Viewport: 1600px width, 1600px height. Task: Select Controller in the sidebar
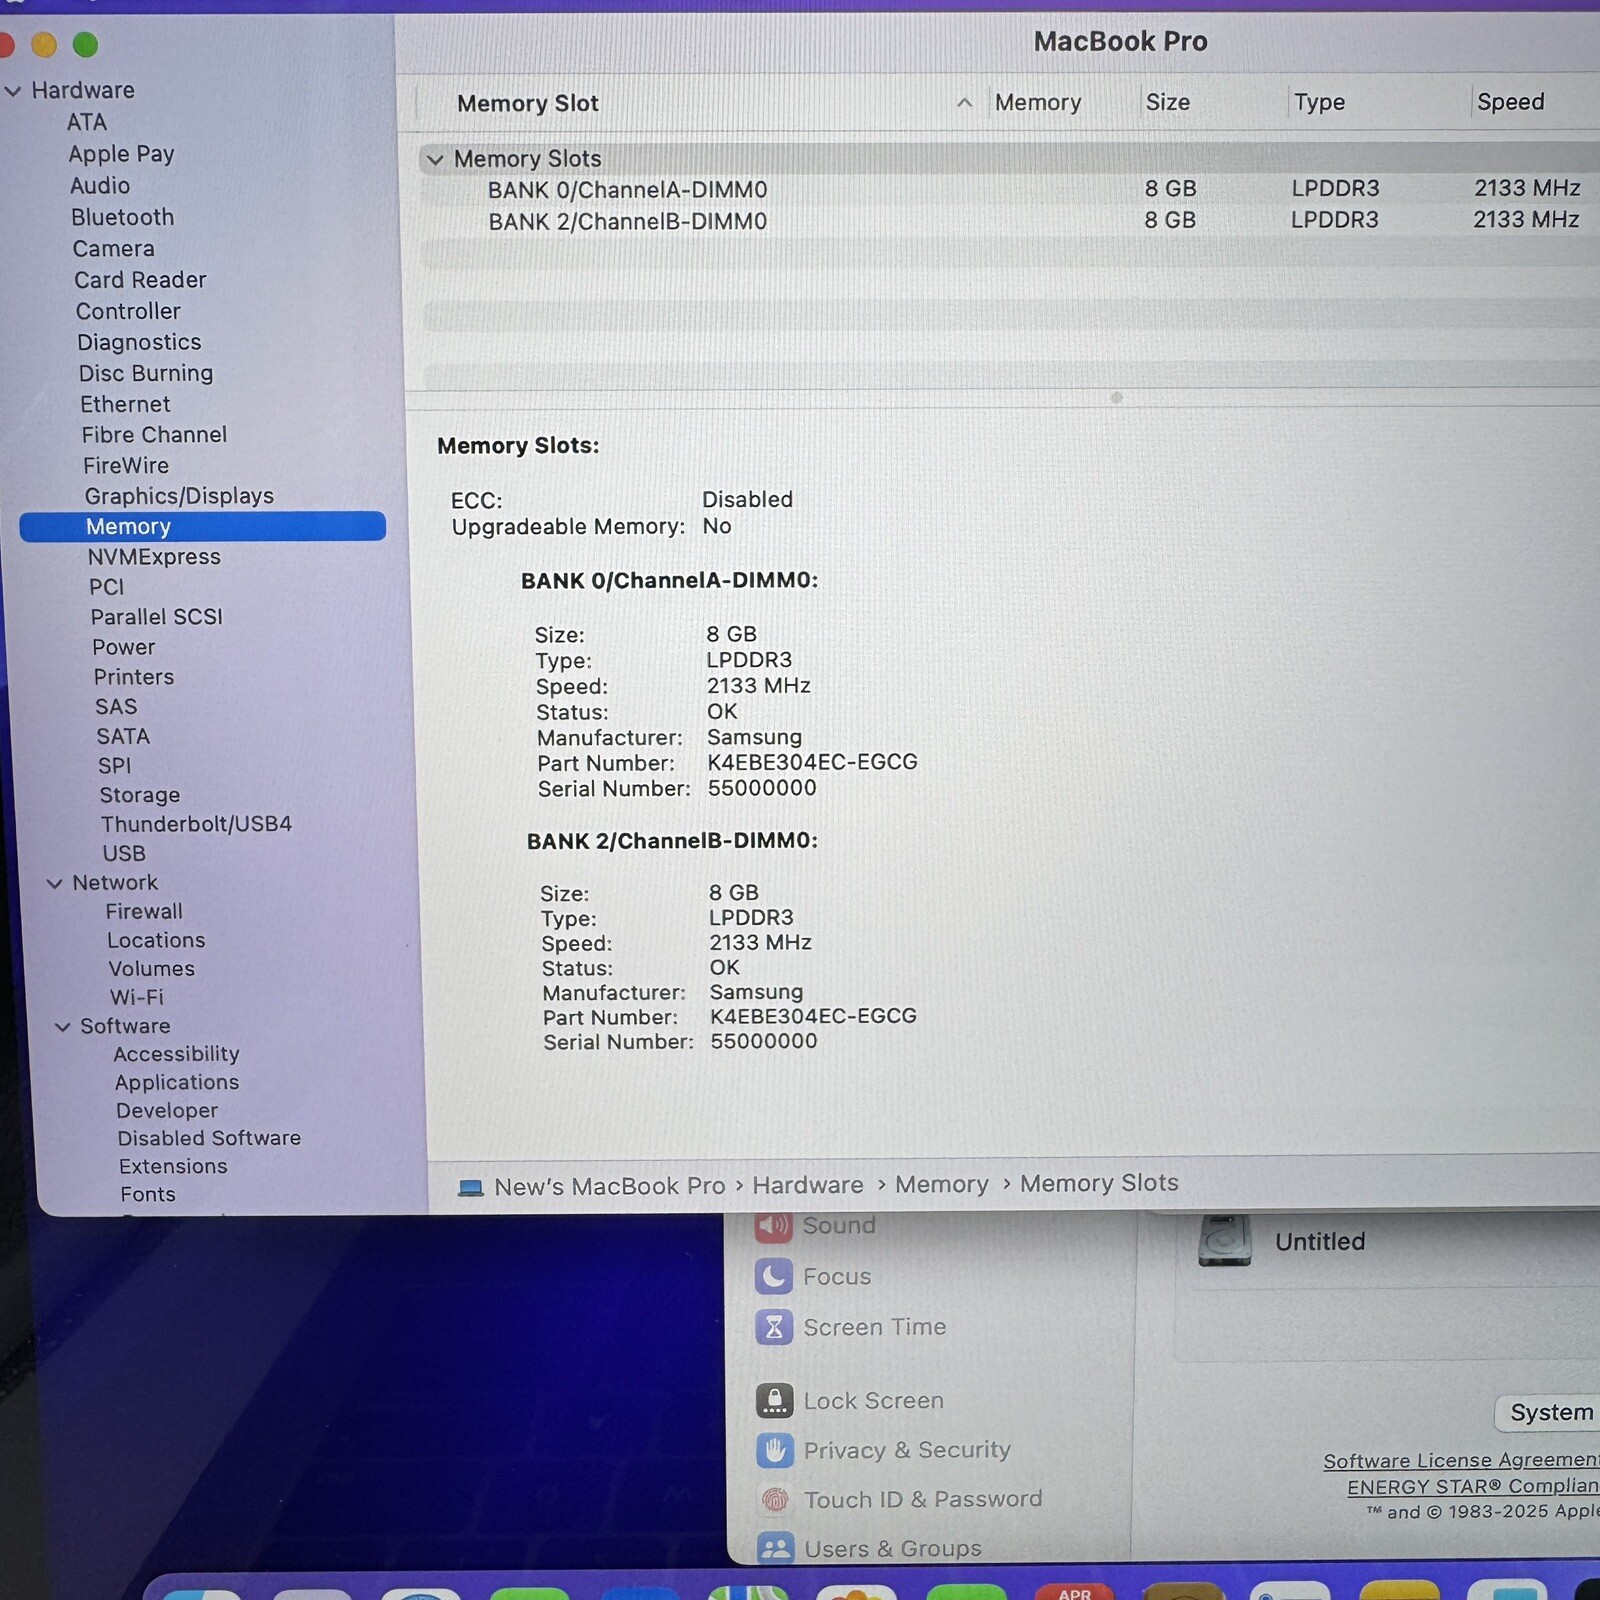128,311
